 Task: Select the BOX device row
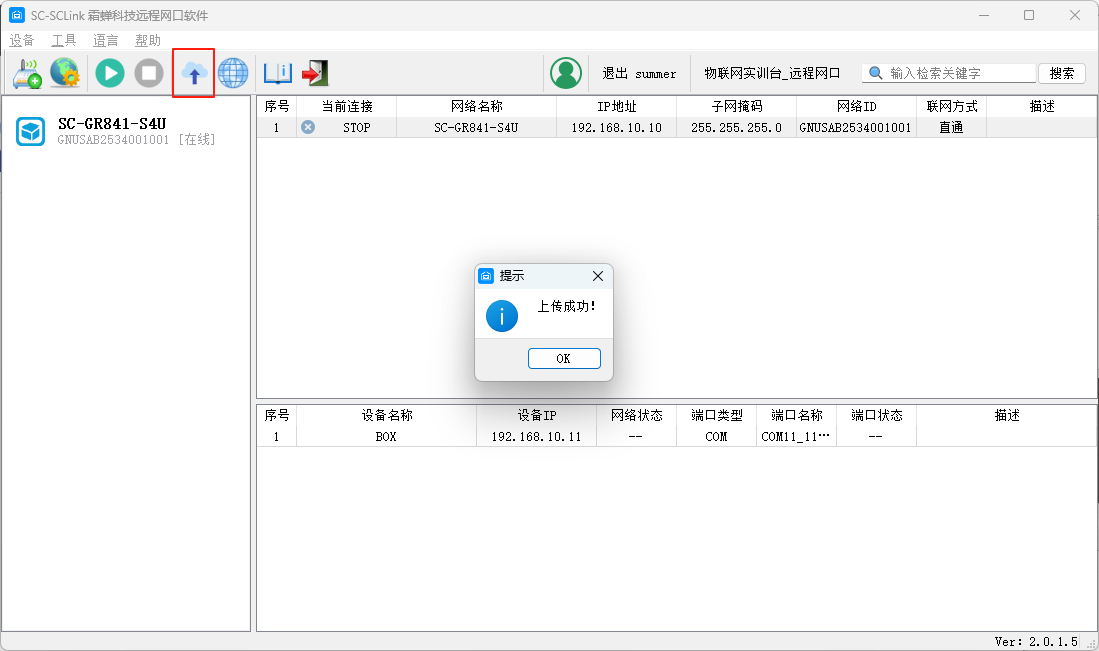(386, 437)
